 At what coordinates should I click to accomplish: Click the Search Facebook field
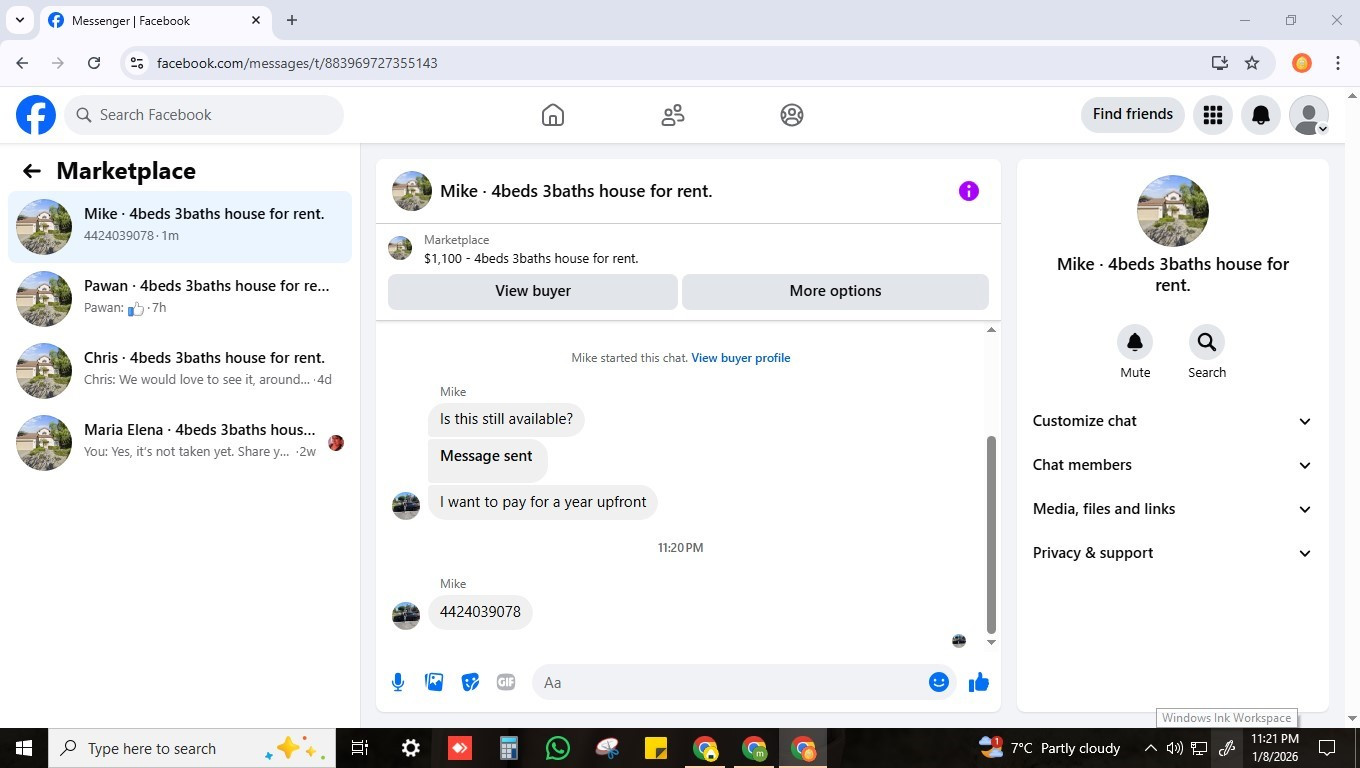point(204,115)
